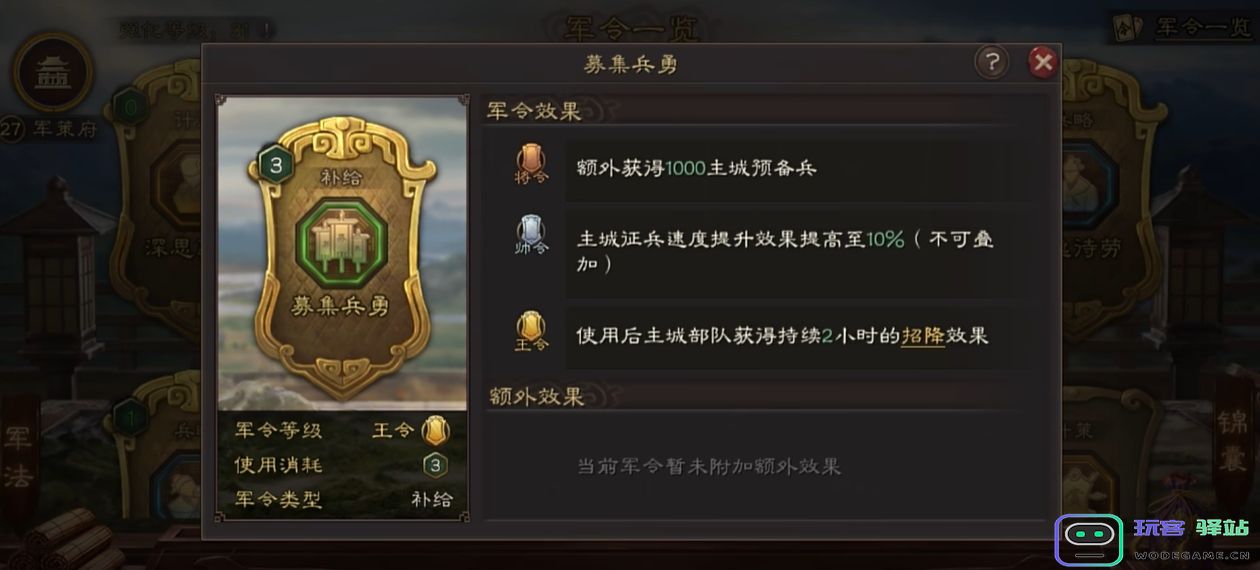The image size is (1260, 570).
Task: Click the 额外效果 section header
Action: 536,396
